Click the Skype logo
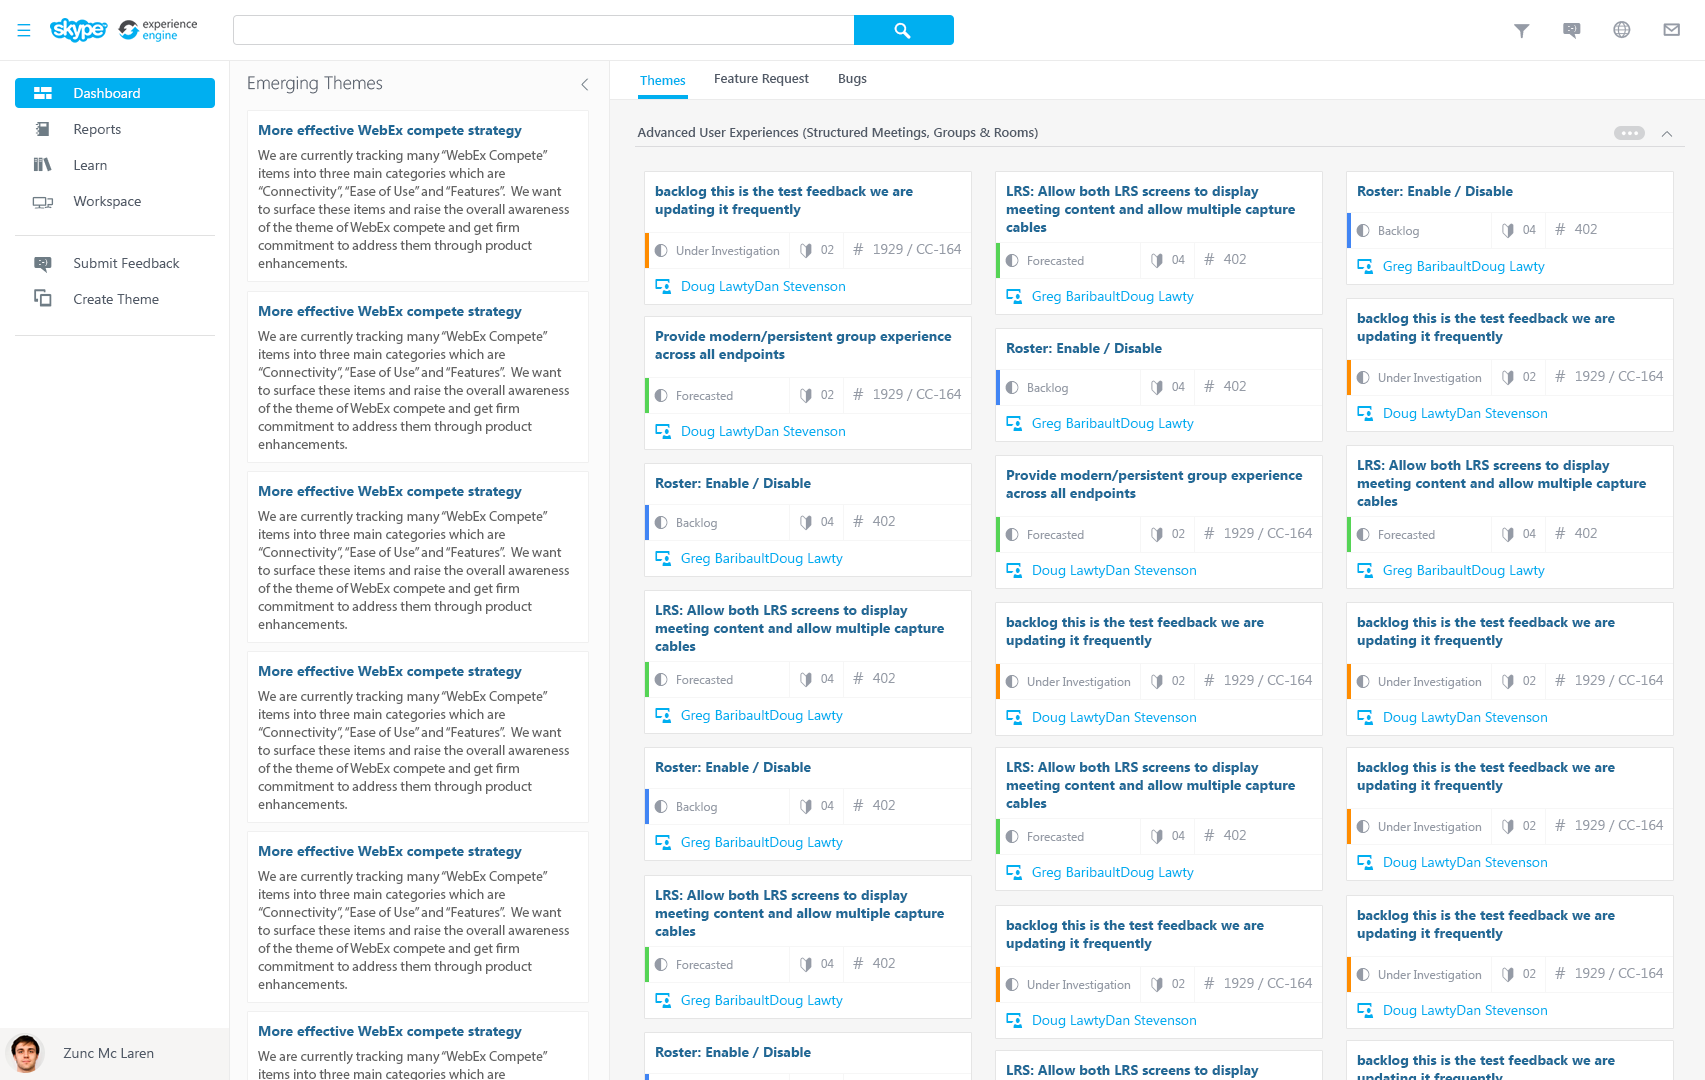 (x=78, y=30)
